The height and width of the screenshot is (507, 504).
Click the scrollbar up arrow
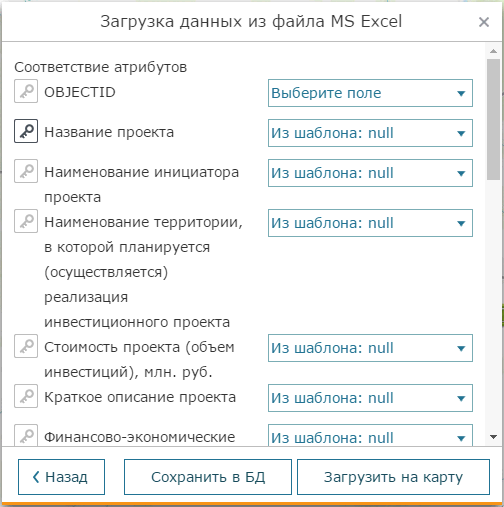pyautogui.click(x=493, y=51)
